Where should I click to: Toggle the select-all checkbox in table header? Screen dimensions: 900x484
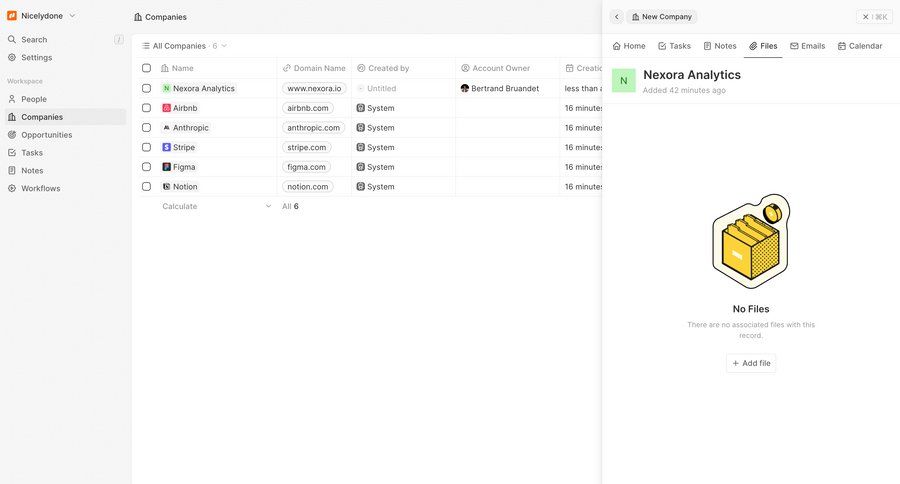146,68
